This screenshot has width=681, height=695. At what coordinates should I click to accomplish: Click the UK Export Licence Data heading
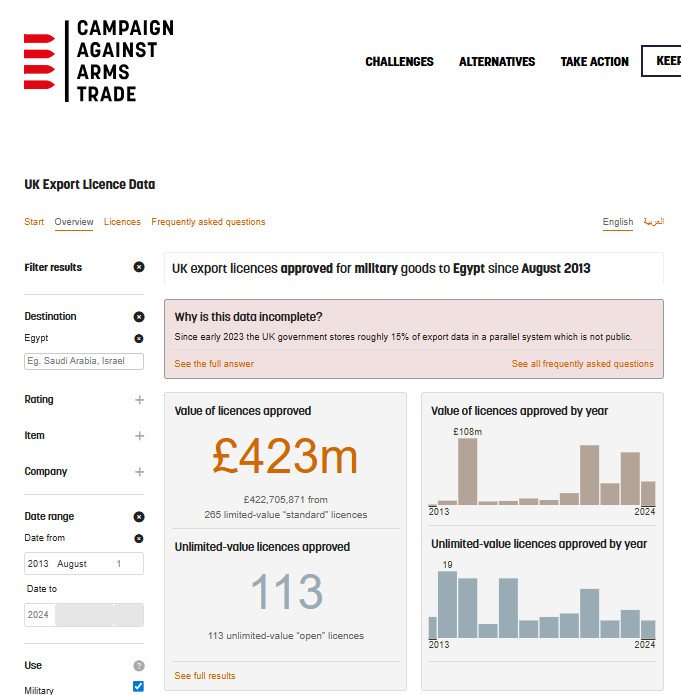[90, 184]
